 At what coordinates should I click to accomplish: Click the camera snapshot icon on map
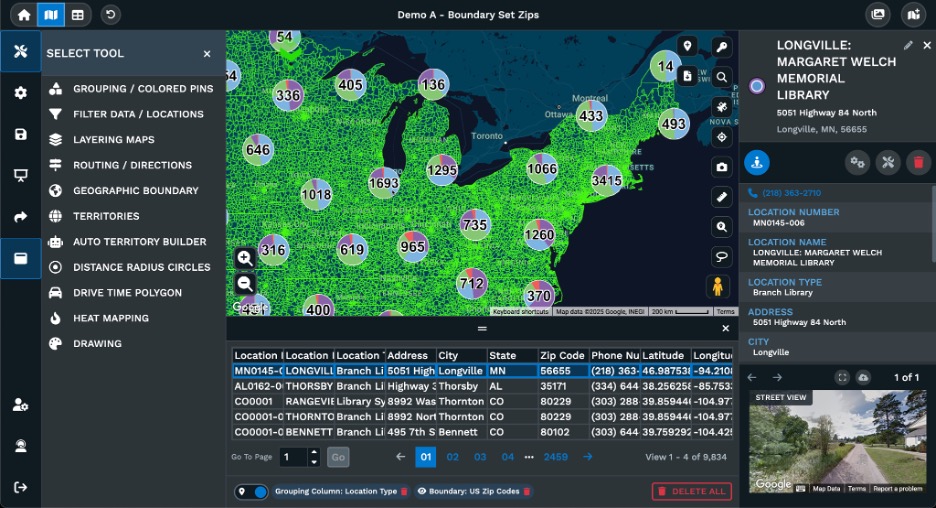click(721, 167)
